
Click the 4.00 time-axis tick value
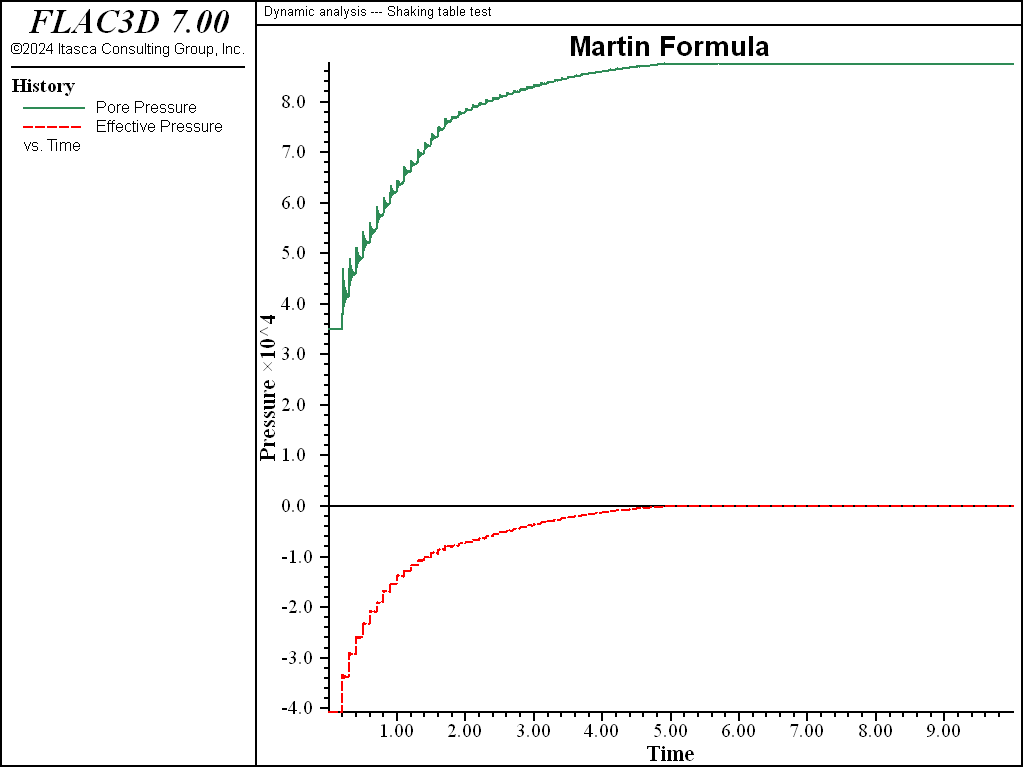click(601, 730)
